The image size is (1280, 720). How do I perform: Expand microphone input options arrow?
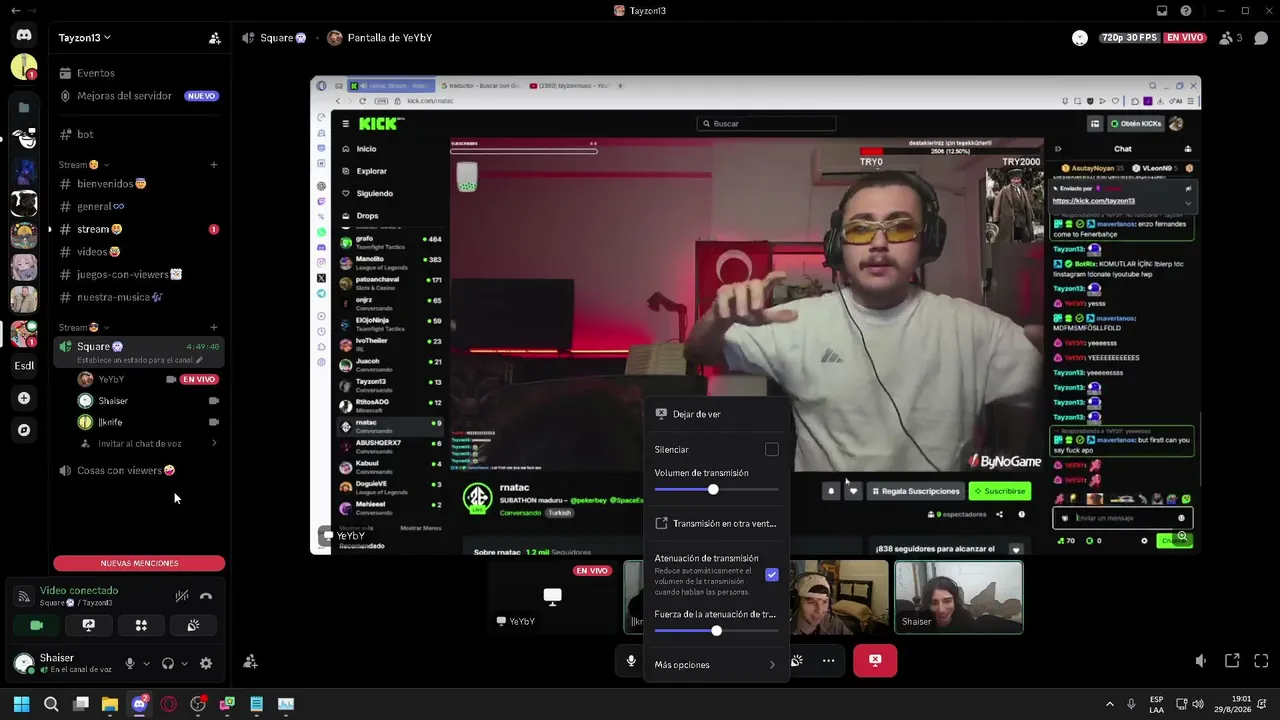point(146,663)
